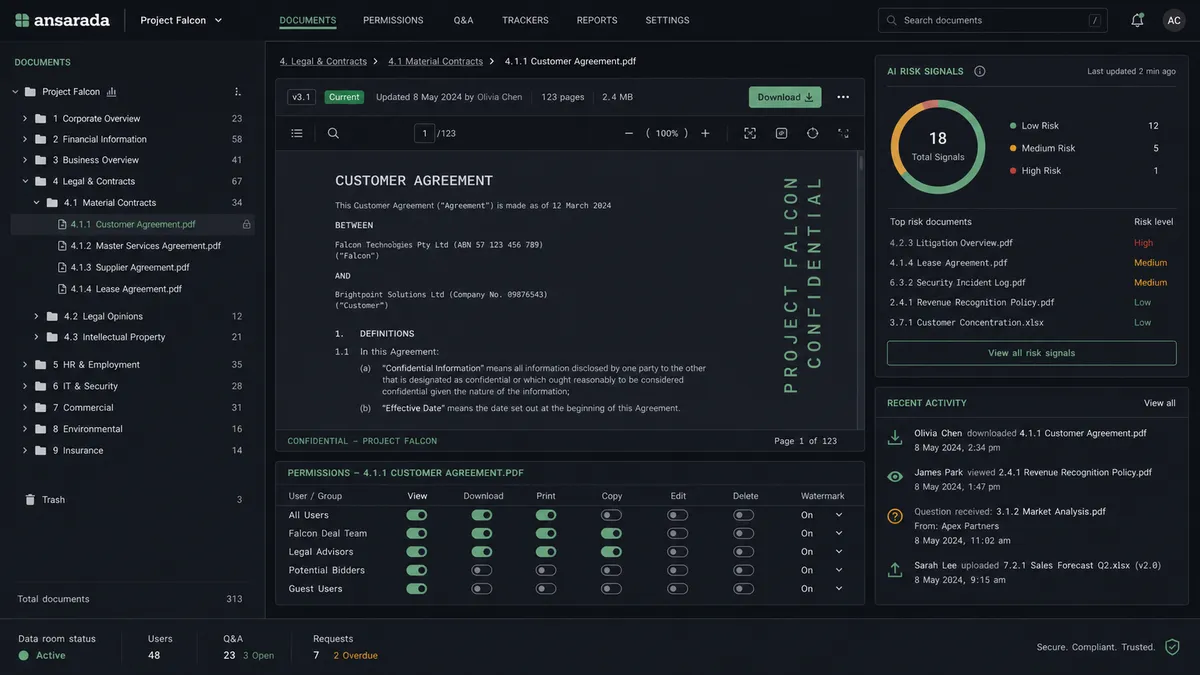Viewport: 1200px width, 675px height.
Task: Collapse the 4.1 Material Contracts subfolder
Action: click(x=37, y=203)
